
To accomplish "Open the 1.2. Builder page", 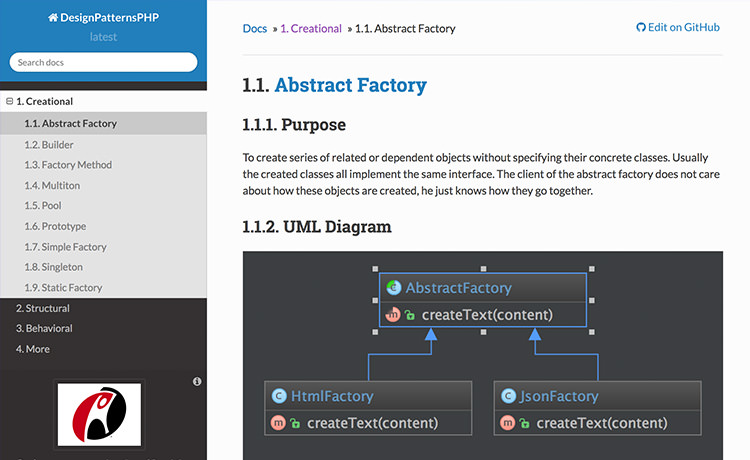I will coord(49,144).
